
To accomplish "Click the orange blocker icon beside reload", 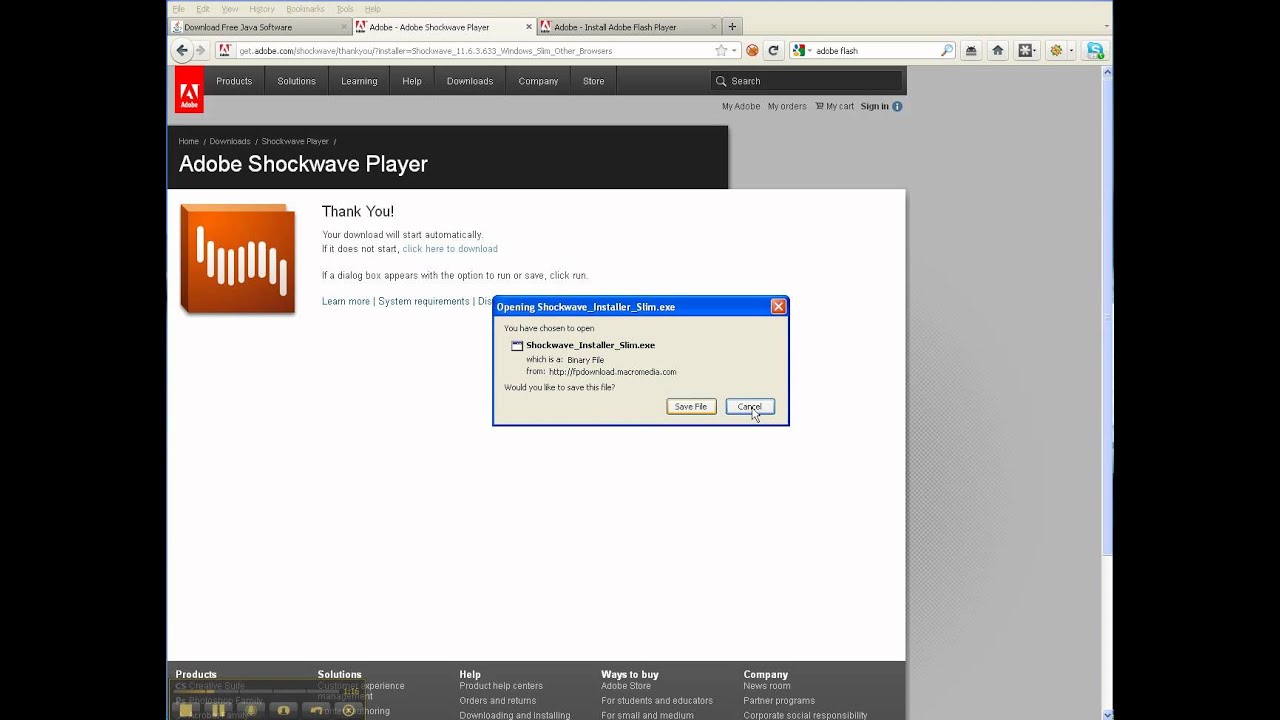I will pyautogui.click(x=752, y=50).
